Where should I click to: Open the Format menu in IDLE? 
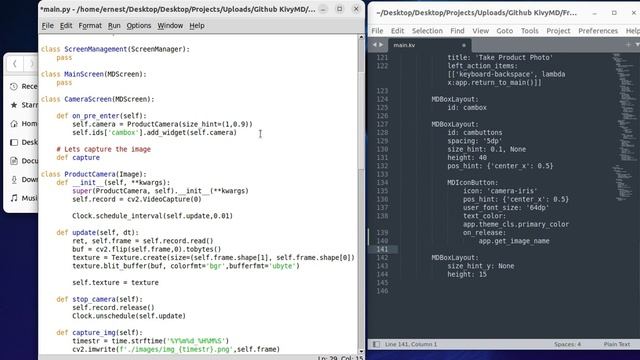90,26
